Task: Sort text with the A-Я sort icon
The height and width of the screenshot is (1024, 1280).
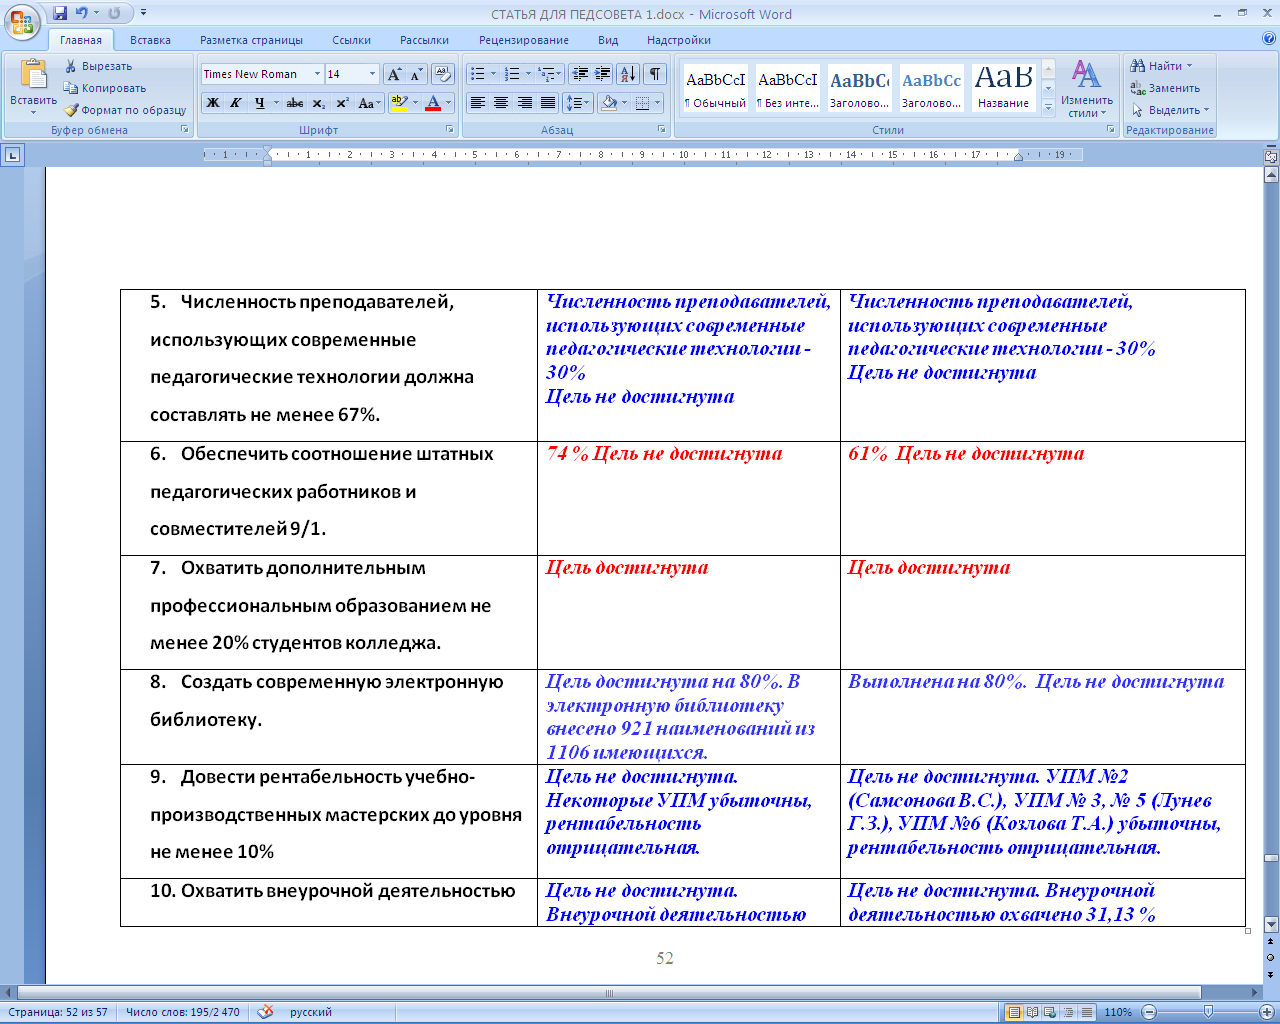Action: pos(628,75)
